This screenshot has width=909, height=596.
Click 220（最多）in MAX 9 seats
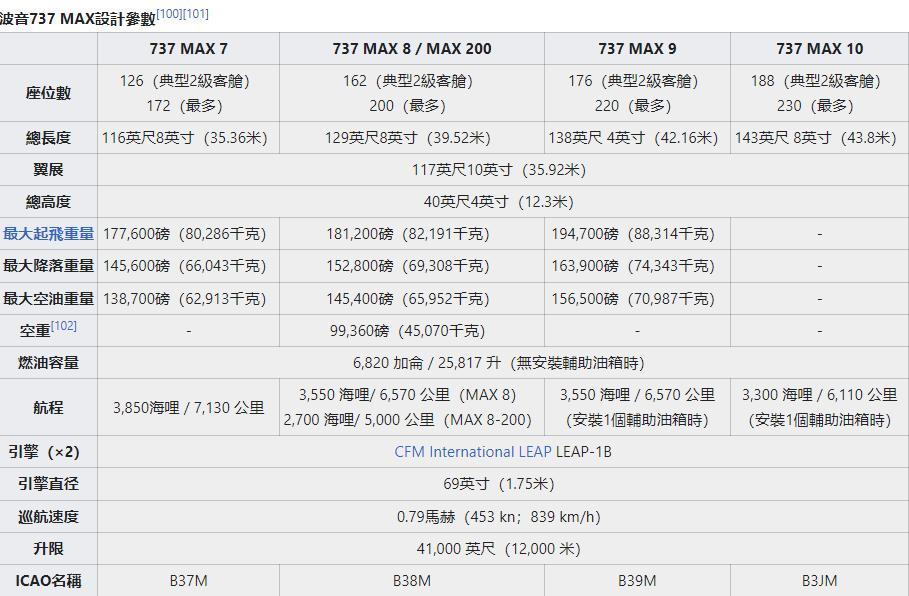(633, 106)
